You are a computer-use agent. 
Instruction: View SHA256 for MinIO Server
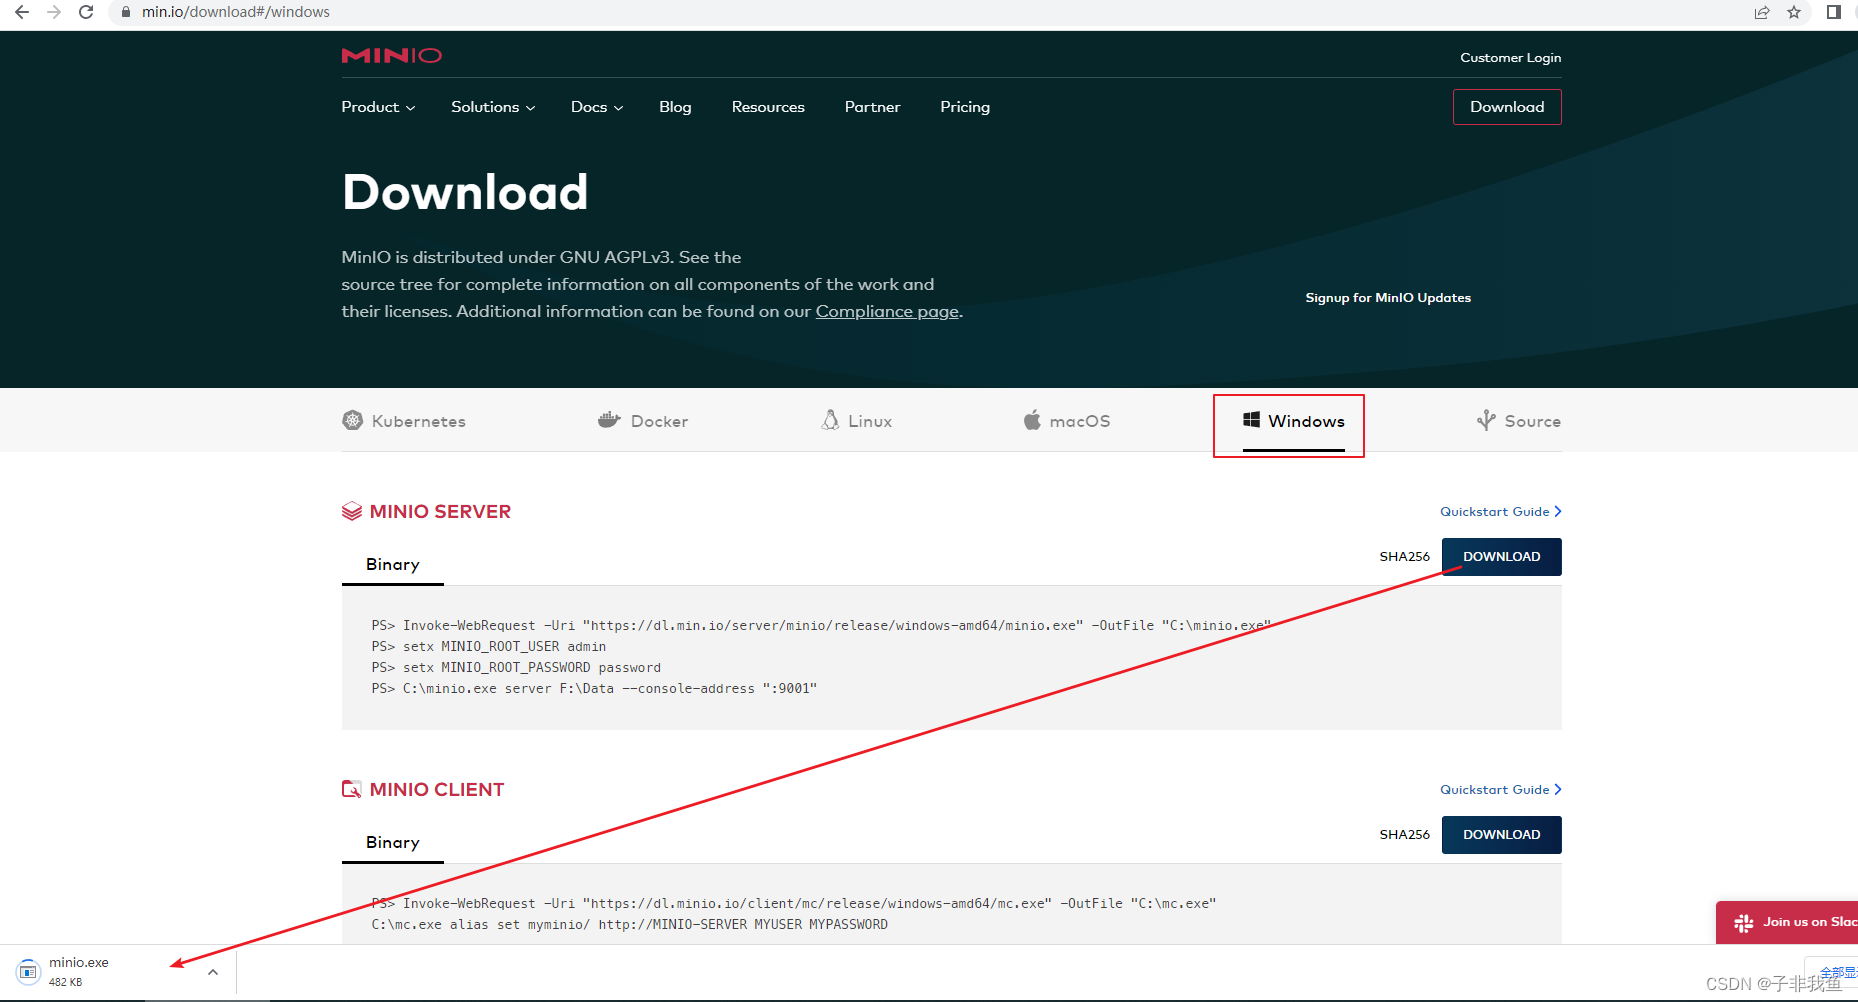click(x=1404, y=557)
